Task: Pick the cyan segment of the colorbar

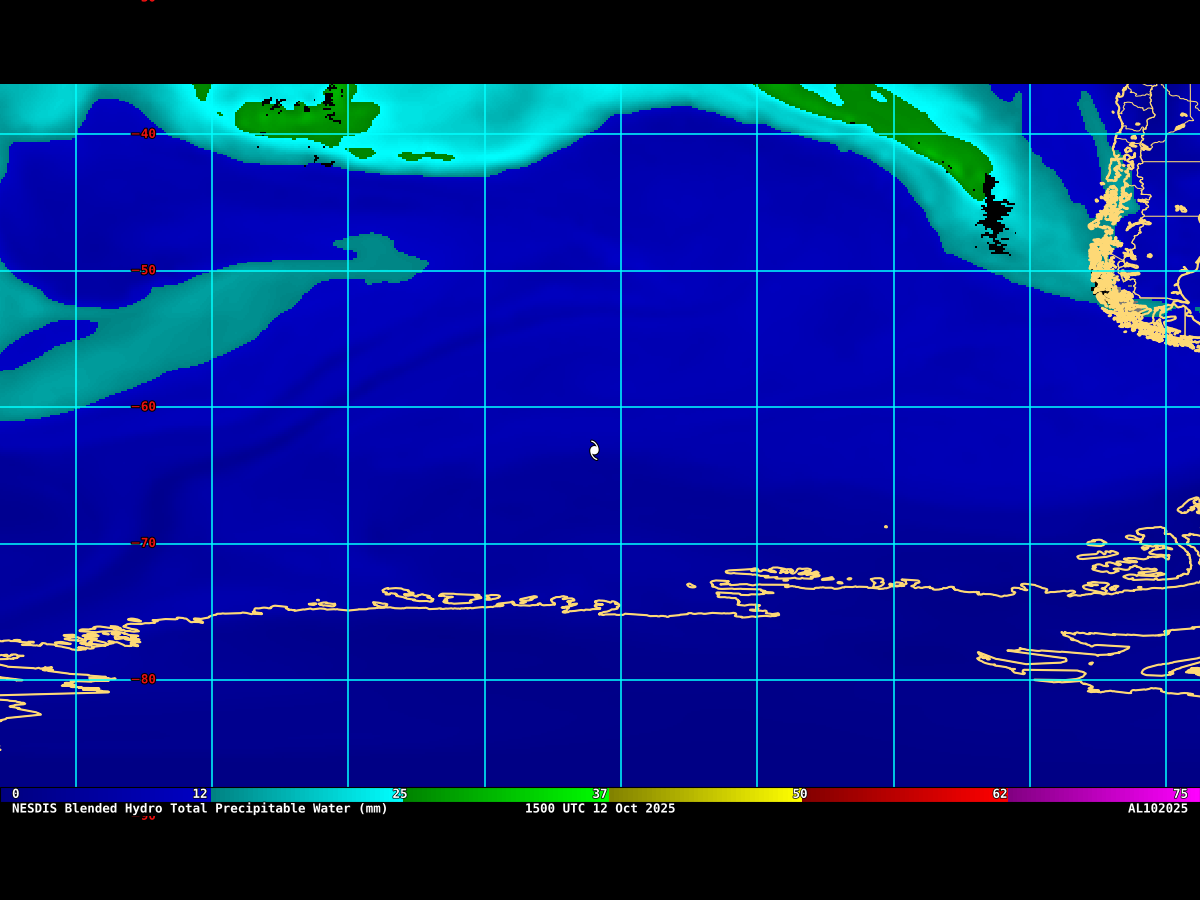Action: click(x=305, y=794)
